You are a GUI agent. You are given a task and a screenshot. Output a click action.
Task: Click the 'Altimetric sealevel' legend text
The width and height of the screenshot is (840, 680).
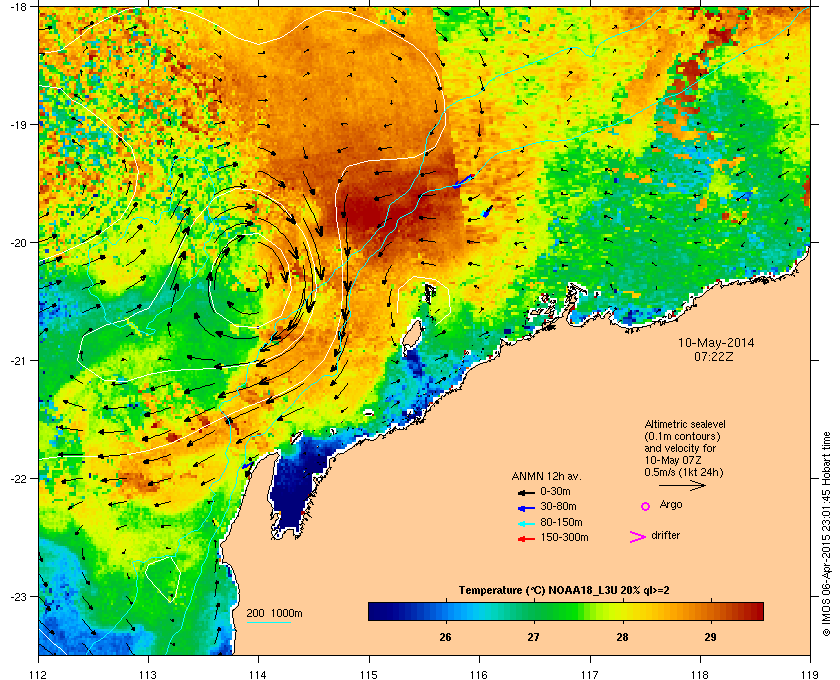click(685, 424)
